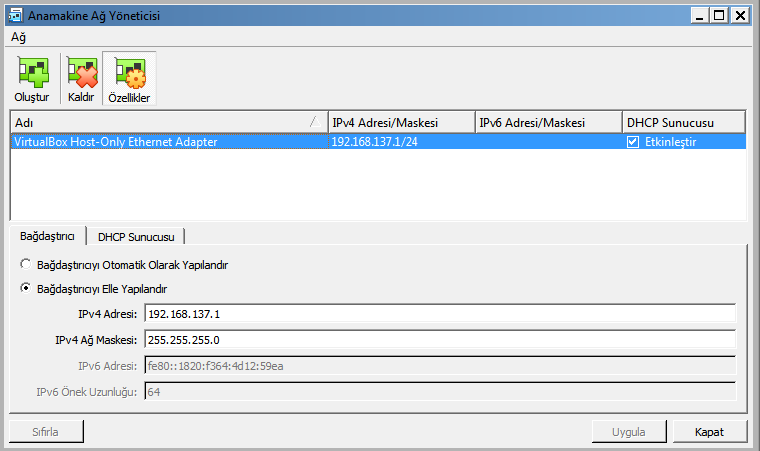Close the Anamakine Ağ Yöneticisi window

pyautogui.click(x=741, y=16)
